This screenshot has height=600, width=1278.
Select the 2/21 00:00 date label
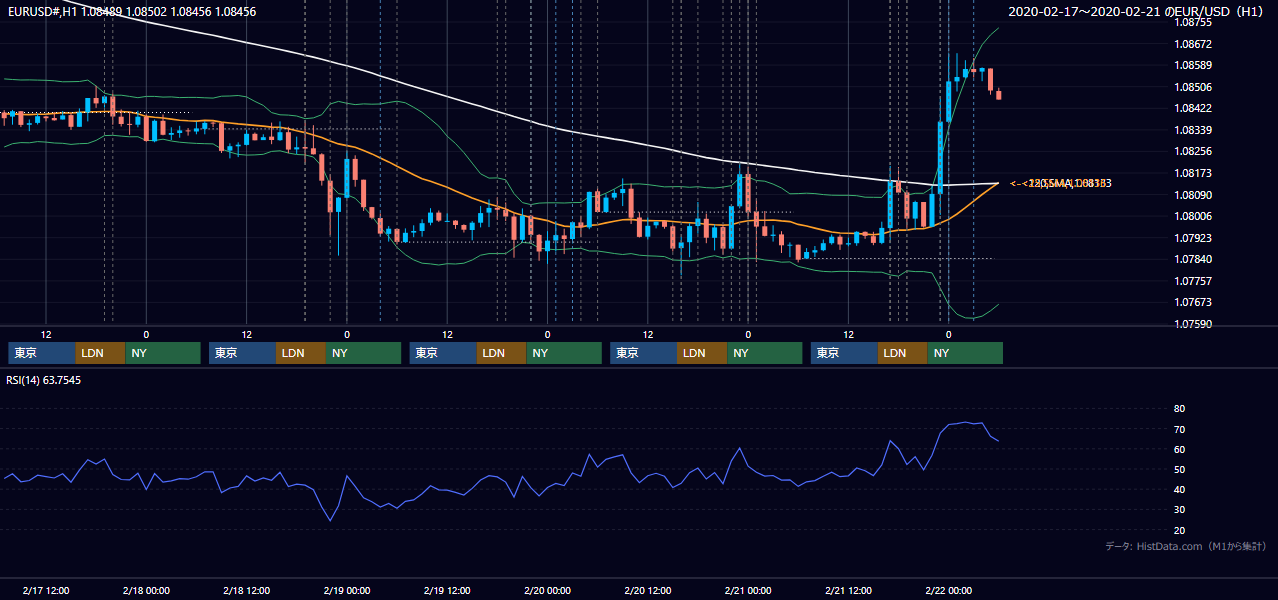[x=748, y=591]
